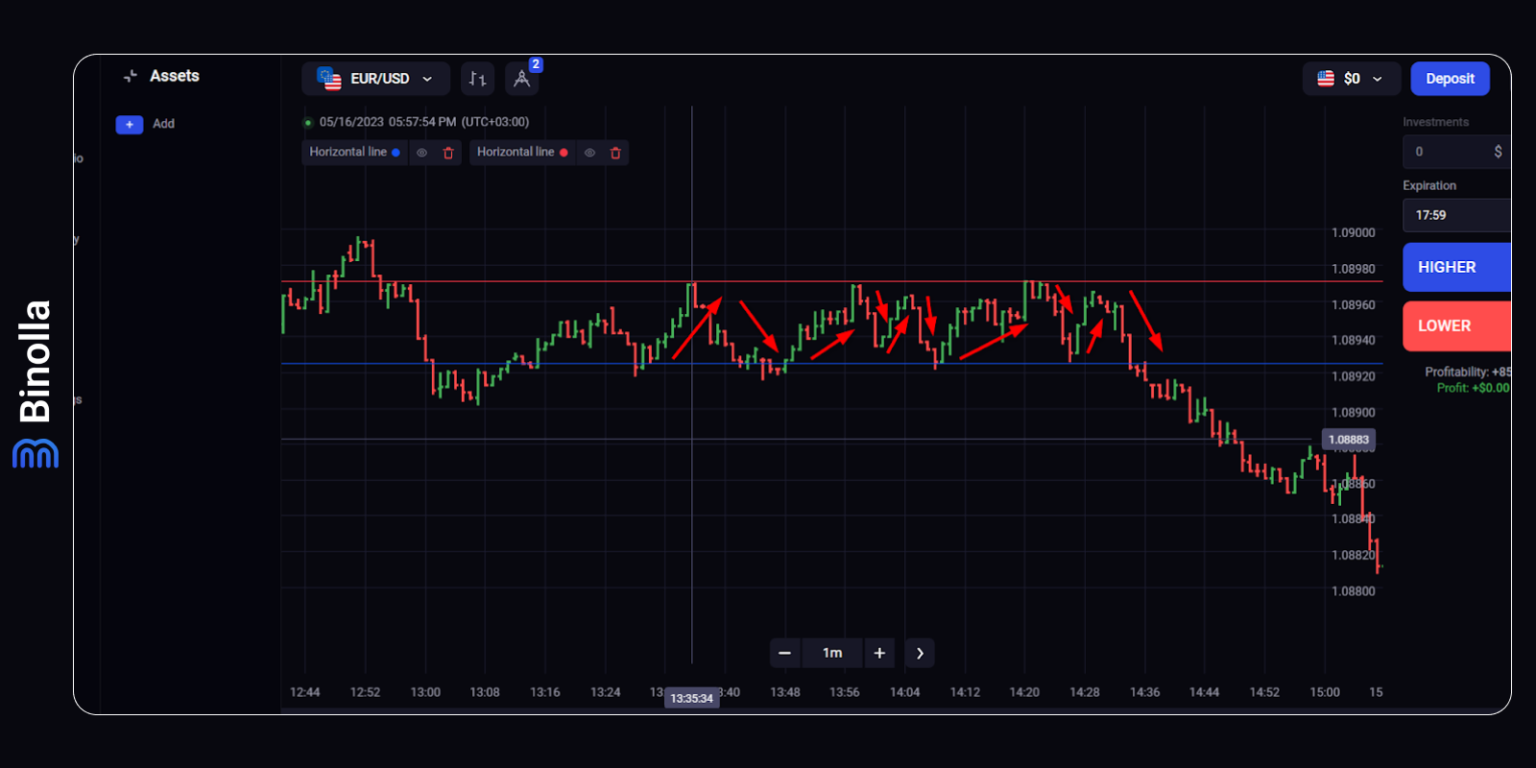Screen dimensions: 1536x768
Task: Open the EUR/USD asset selector dropdown
Action: coord(376,78)
